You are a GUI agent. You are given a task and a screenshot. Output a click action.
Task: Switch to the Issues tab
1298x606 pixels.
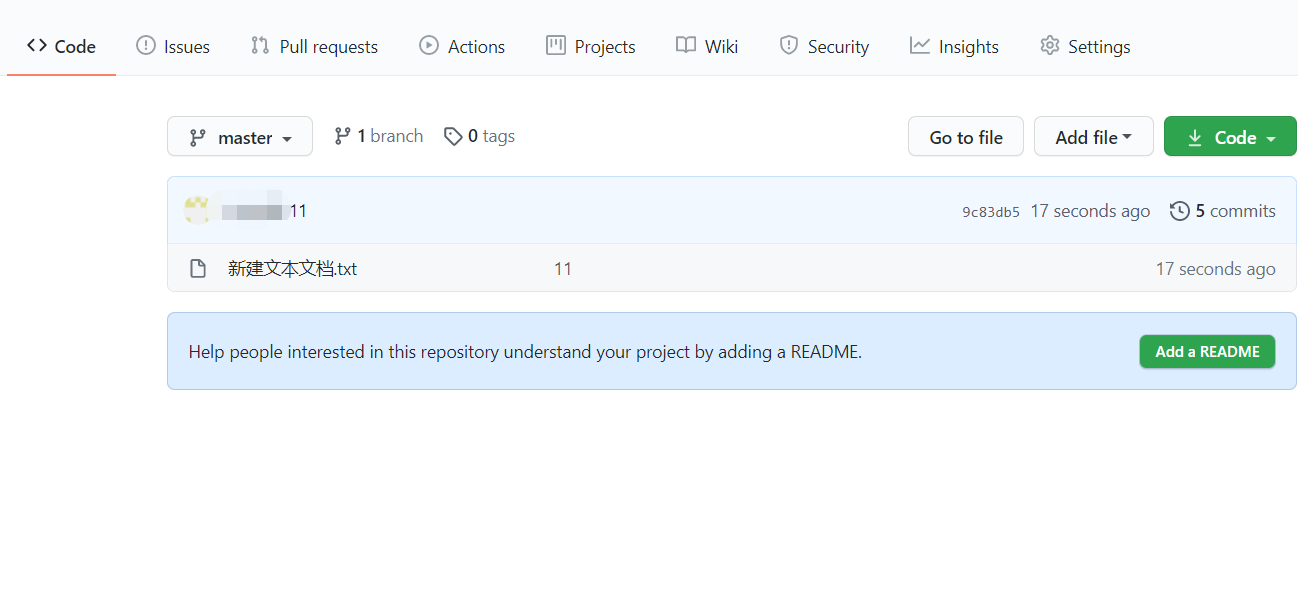(173, 46)
